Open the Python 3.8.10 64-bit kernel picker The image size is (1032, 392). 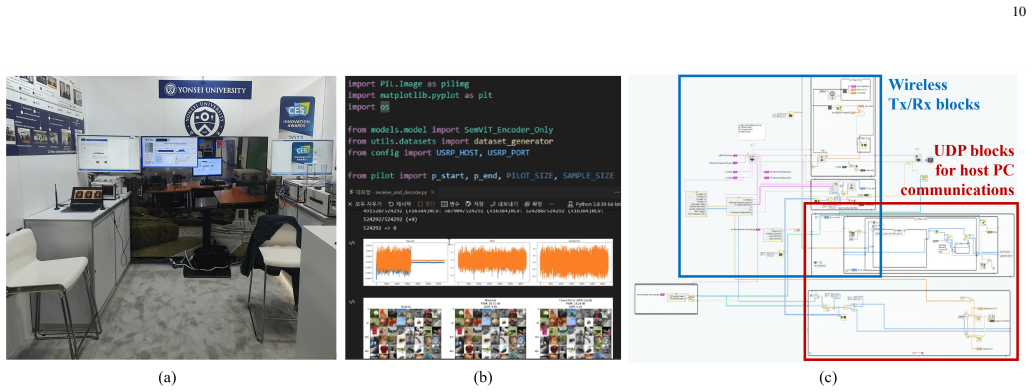[593, 205]
